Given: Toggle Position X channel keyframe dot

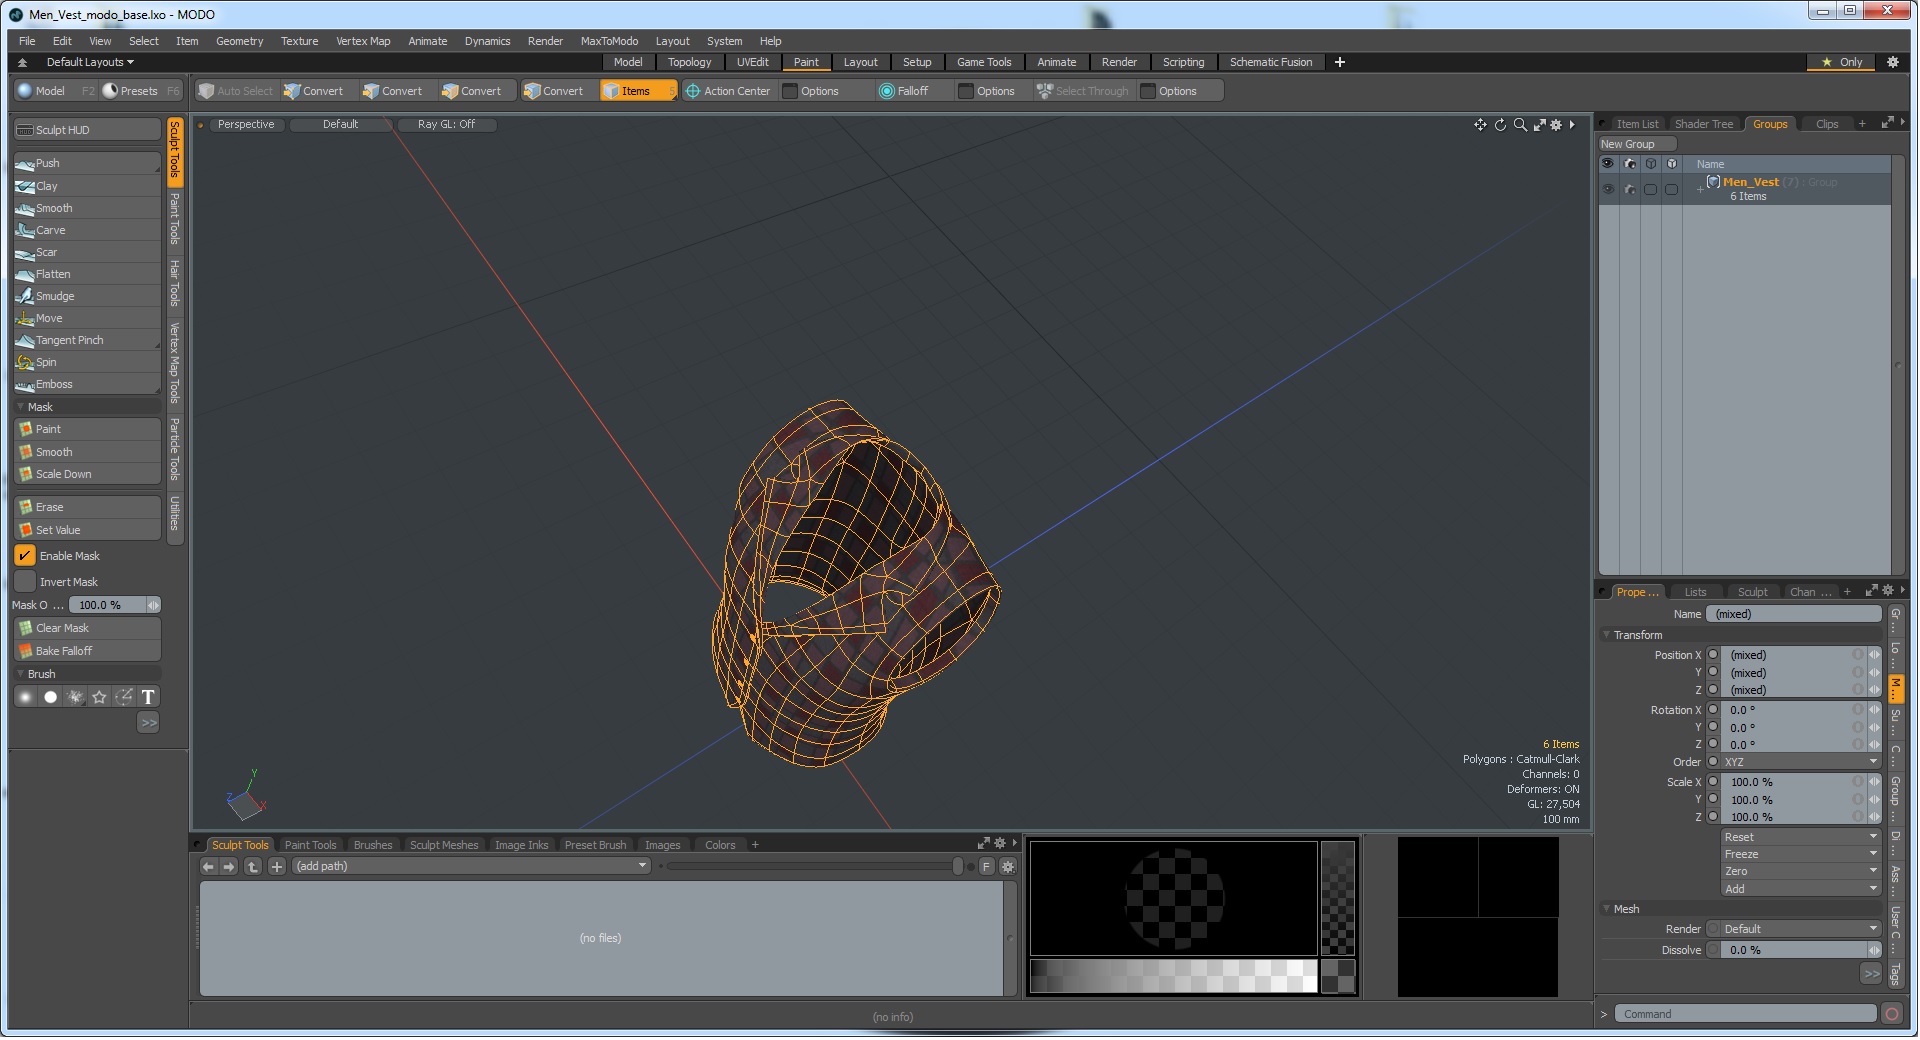Looking at the screenshot, I should coord(1713,655).
